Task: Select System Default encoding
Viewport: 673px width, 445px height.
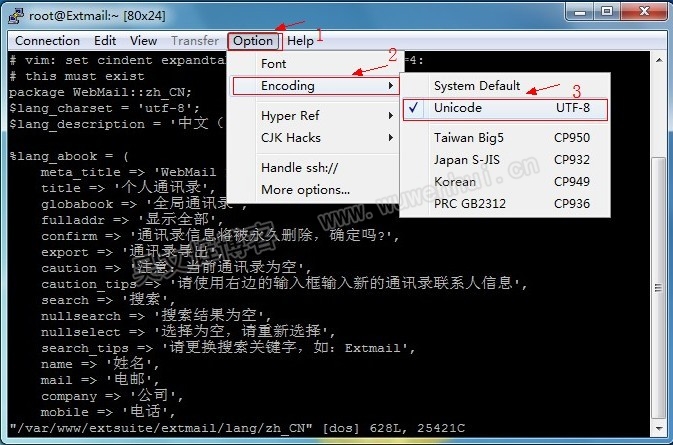Action: (x=477, y=86)
